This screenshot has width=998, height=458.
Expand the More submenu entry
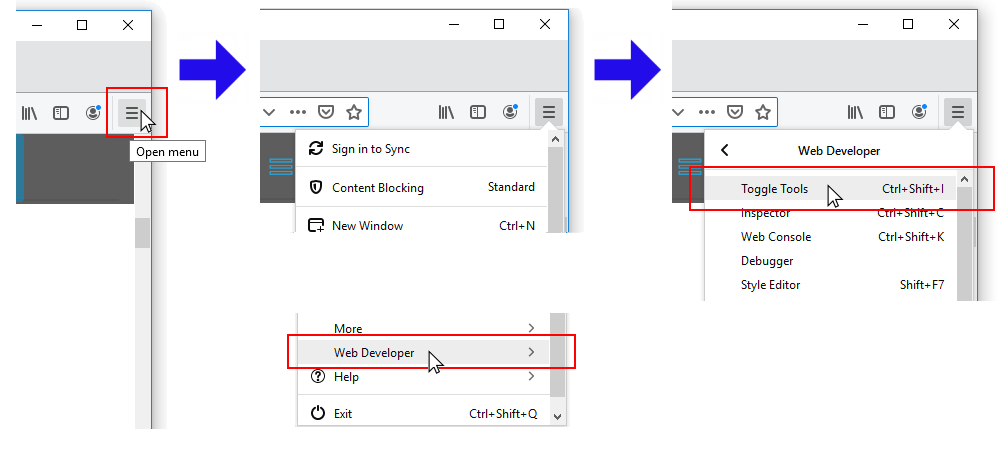point(348,328)
